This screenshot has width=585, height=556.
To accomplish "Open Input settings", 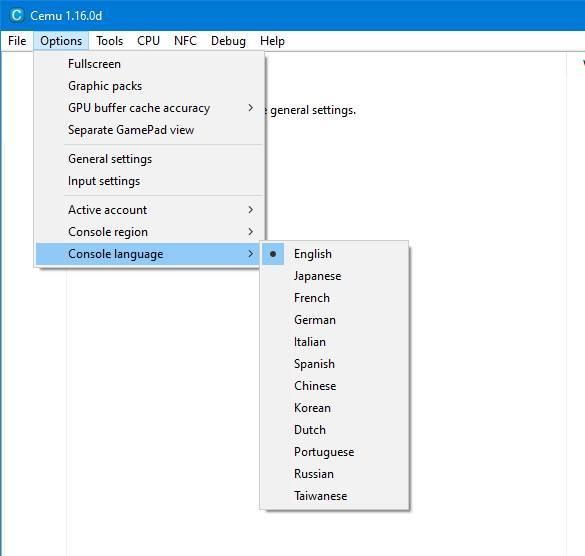I will pyautogui.click(x=150, y=181).
